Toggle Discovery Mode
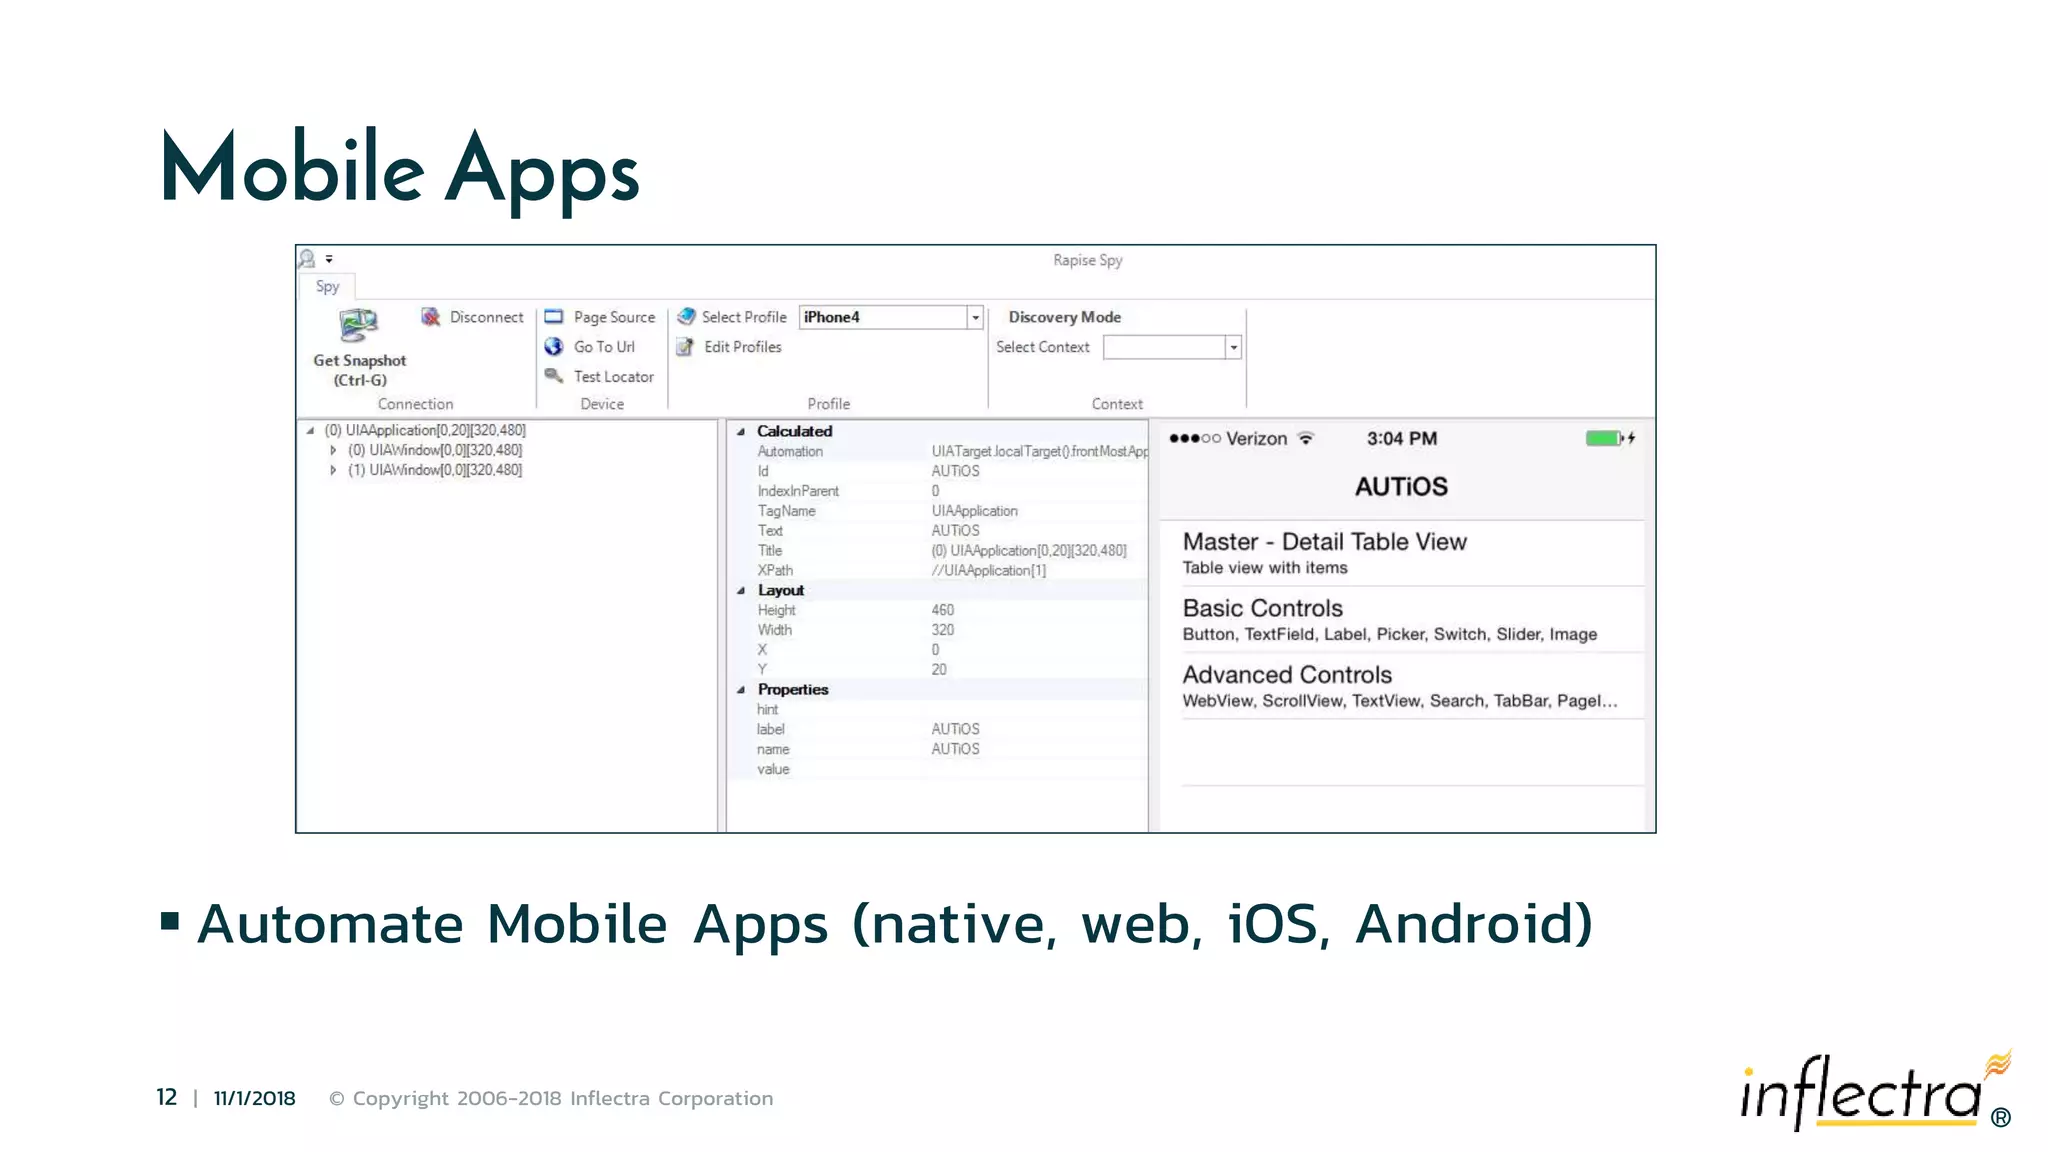Viewport: 2048px width, 1152px height. coord(1064,317)
